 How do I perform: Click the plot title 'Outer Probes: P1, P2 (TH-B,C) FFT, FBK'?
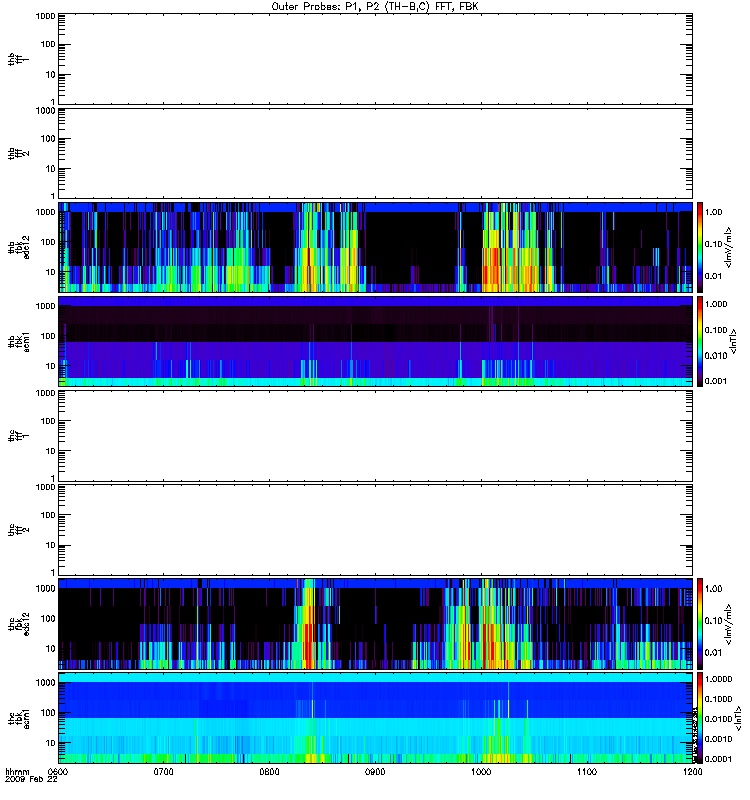(375, 7)
